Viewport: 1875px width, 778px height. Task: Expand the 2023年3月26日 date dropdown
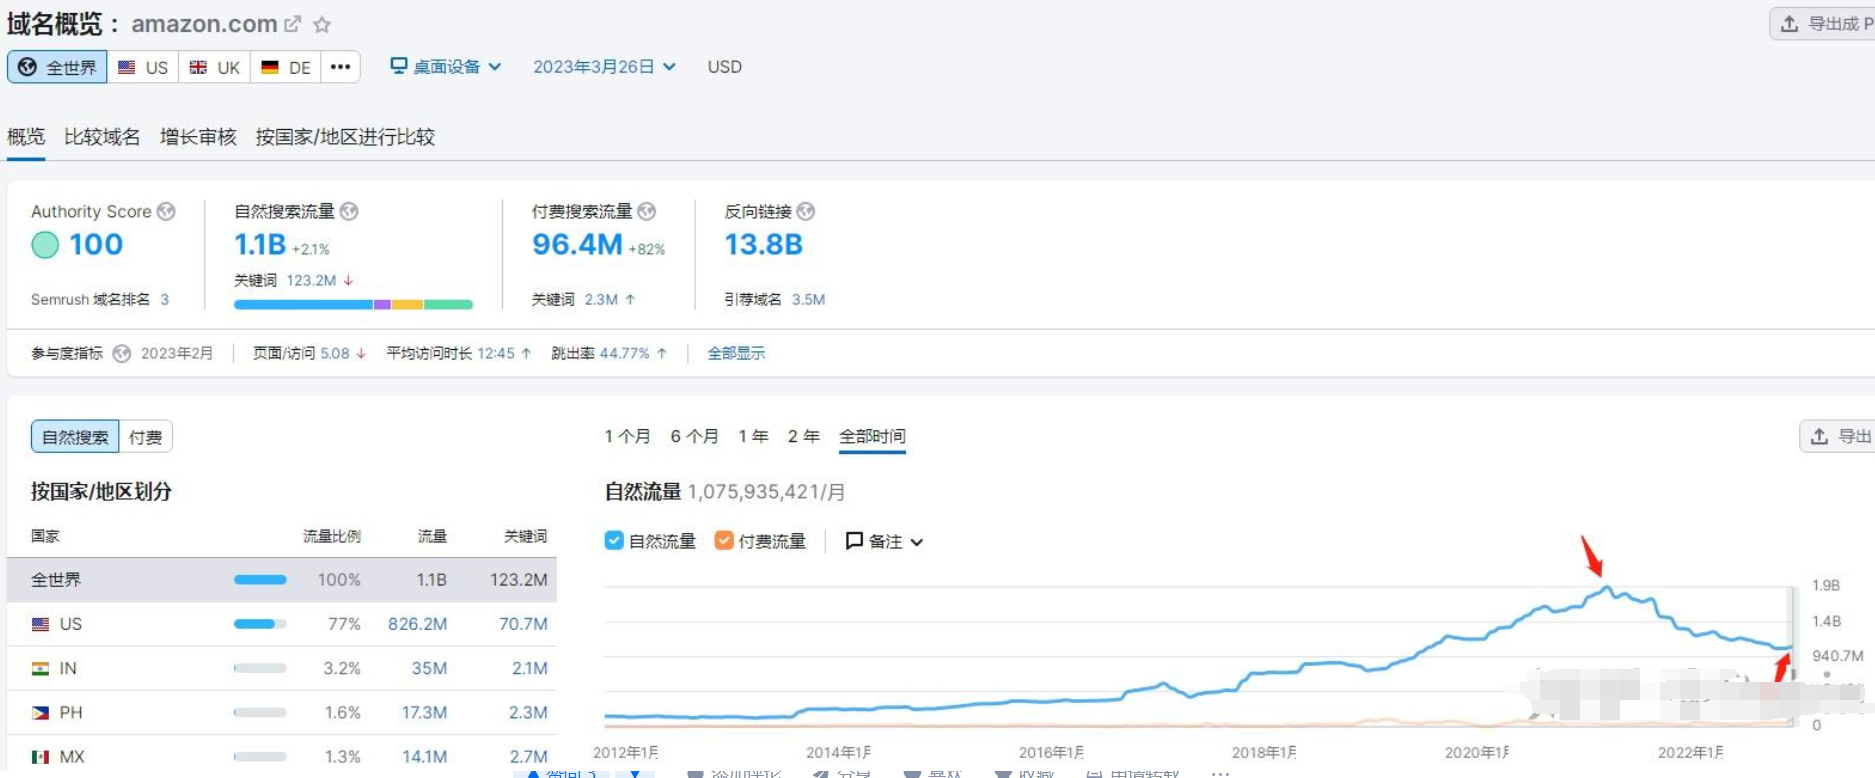[x=604, y=67]
